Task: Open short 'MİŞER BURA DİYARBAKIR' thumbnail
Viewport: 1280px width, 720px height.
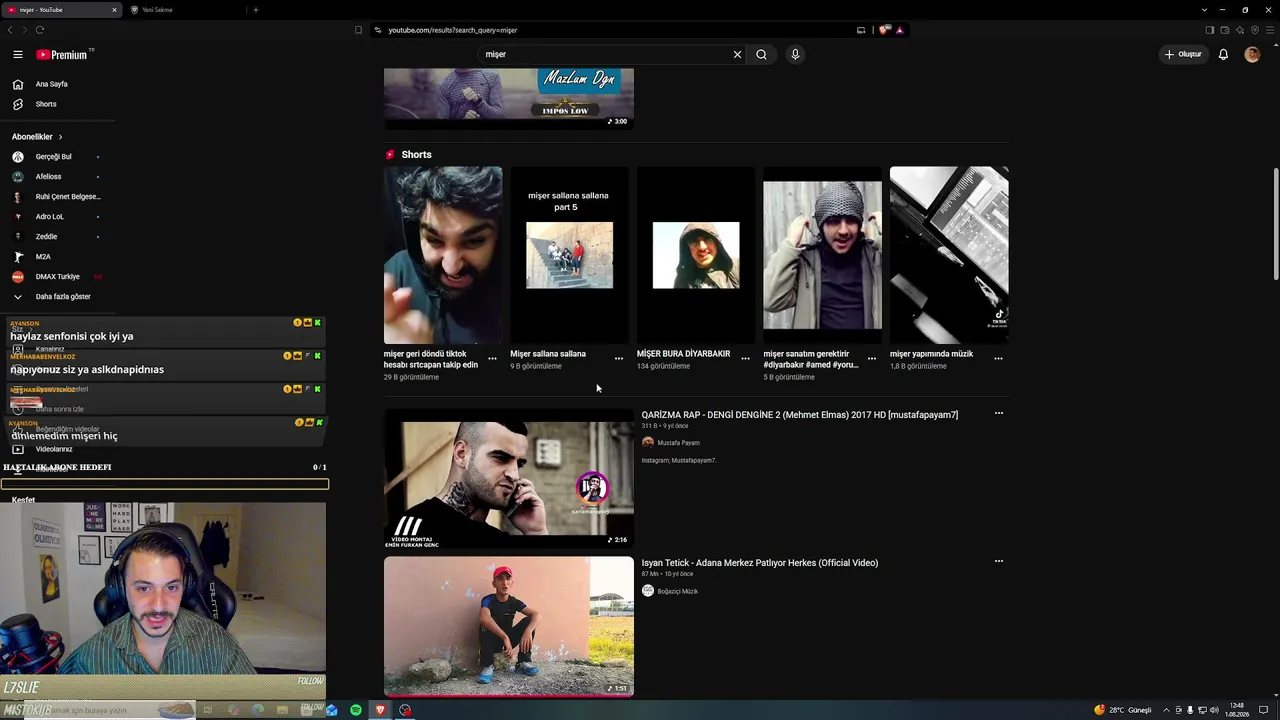Action: click(x=696, y=255)
